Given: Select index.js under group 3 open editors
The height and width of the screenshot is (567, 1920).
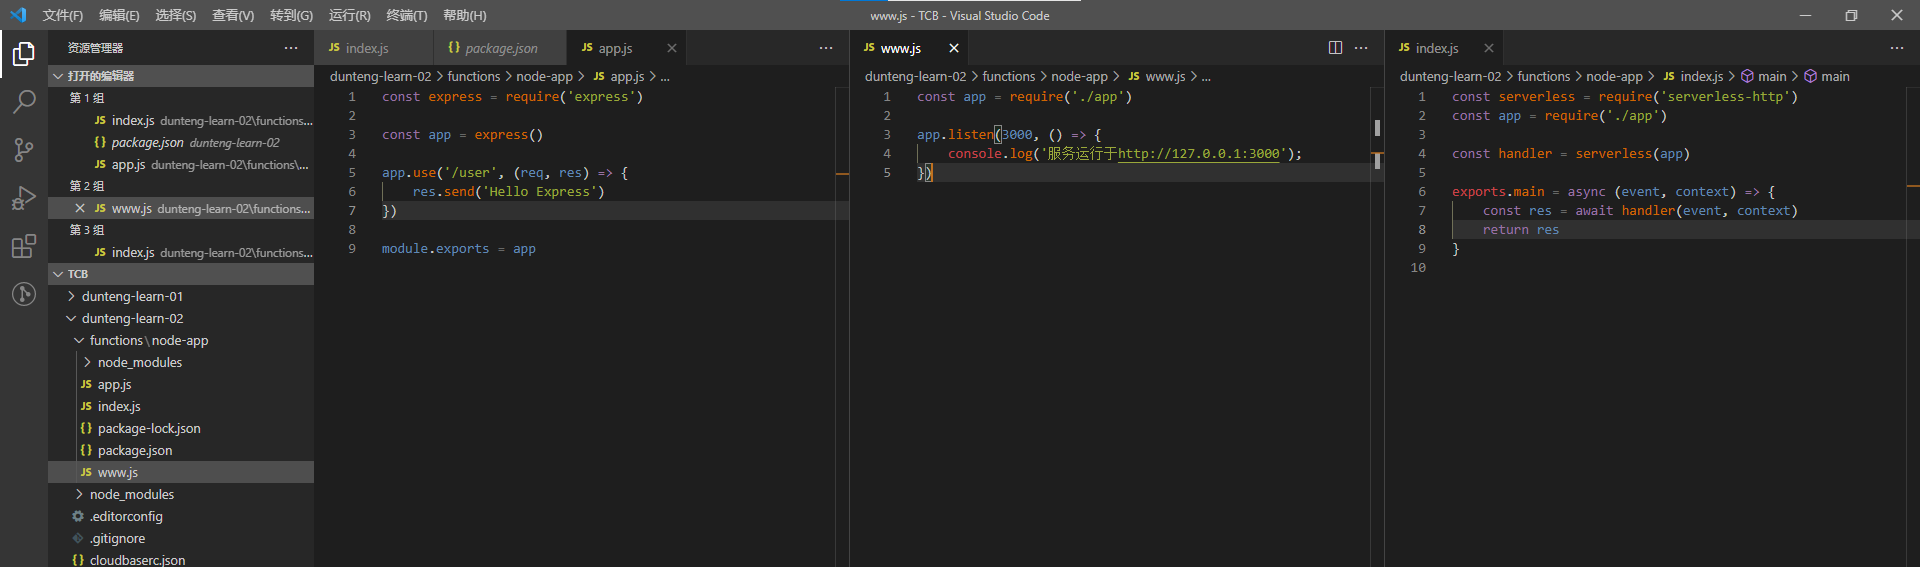Looking at the screenshot, I should [x=181, y=252].
